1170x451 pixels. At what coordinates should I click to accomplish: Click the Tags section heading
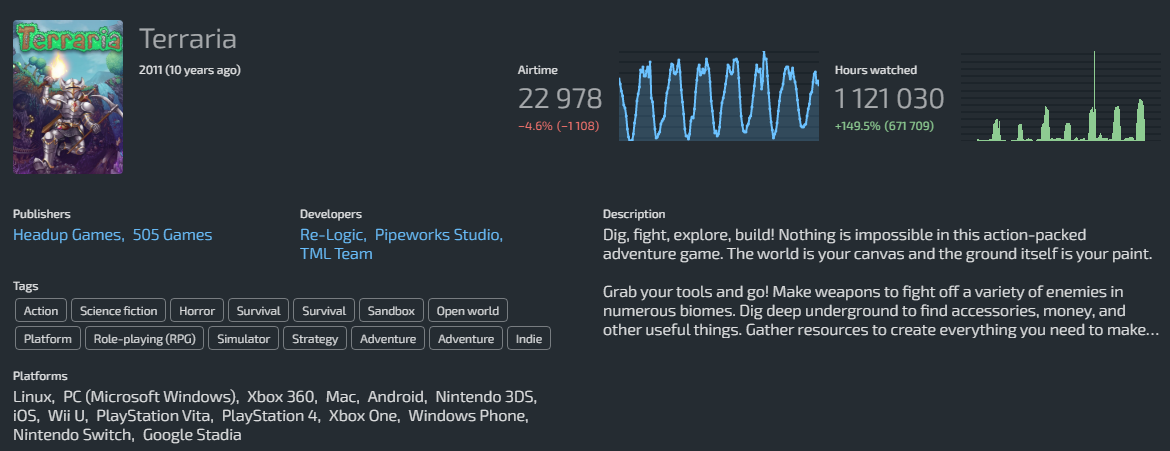click(25, 286)
